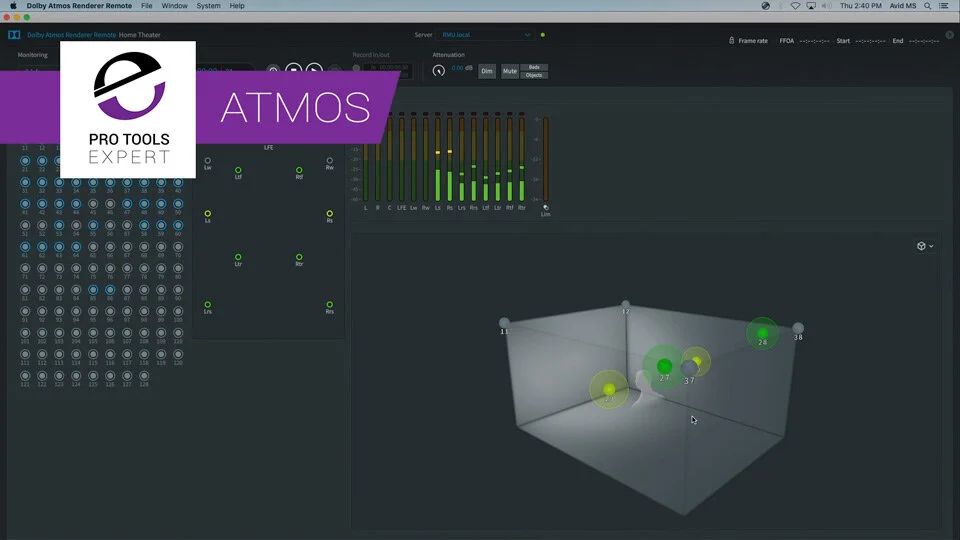Open the Dolby Atmos Renderer Remote app menu

(x=79, y=6)
